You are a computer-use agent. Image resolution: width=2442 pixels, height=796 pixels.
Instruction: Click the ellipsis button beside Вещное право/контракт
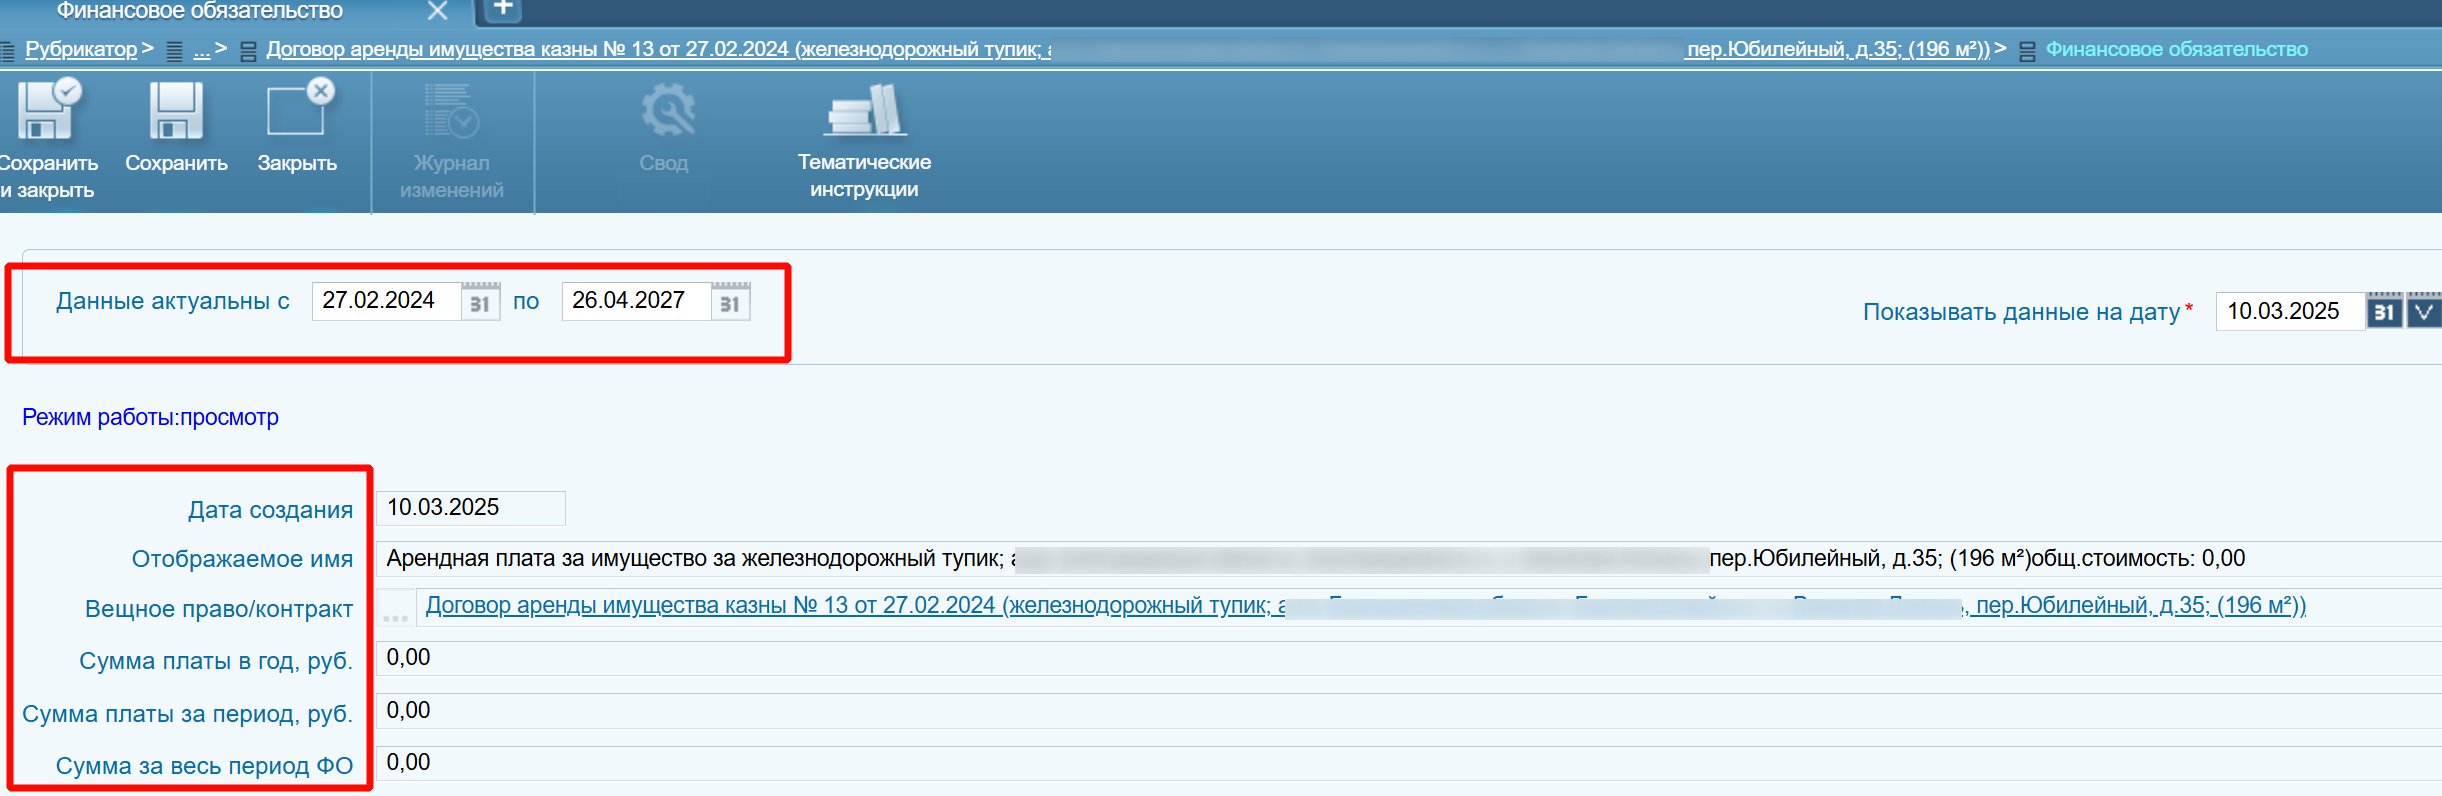click(x=396, y=608)
